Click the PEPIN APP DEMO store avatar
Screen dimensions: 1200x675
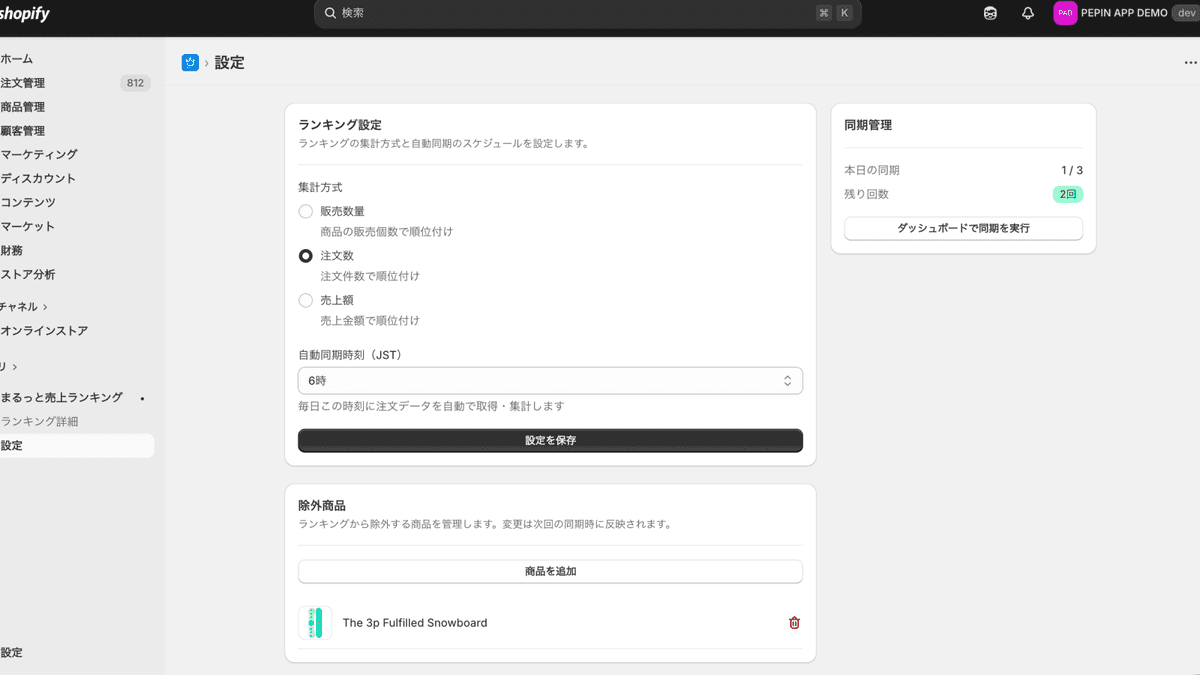[x=1065, y=13]
